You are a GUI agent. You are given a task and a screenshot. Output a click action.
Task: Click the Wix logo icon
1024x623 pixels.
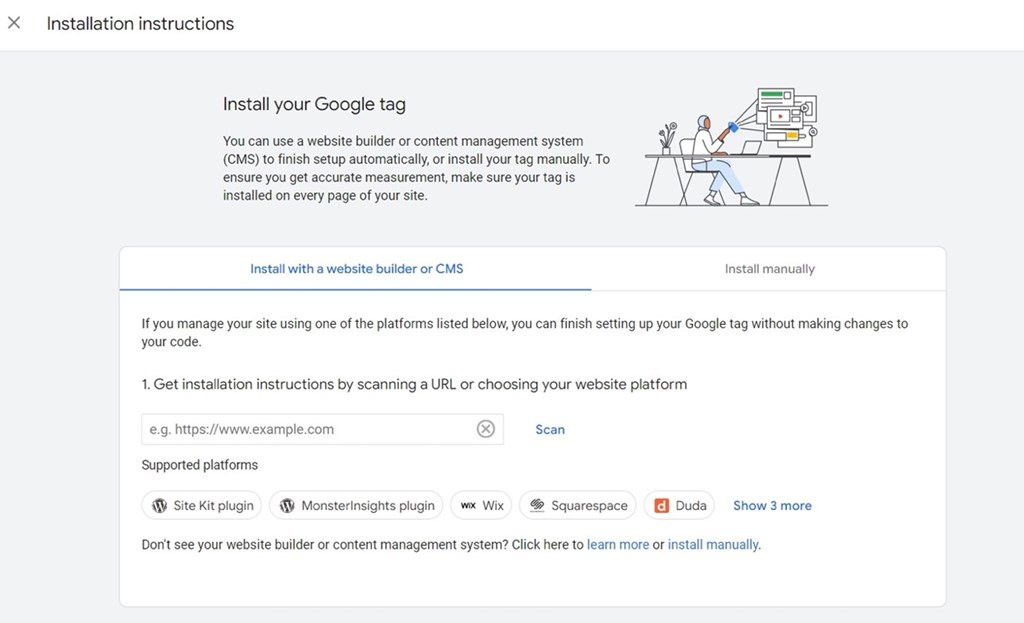click(x=468, y=505)
